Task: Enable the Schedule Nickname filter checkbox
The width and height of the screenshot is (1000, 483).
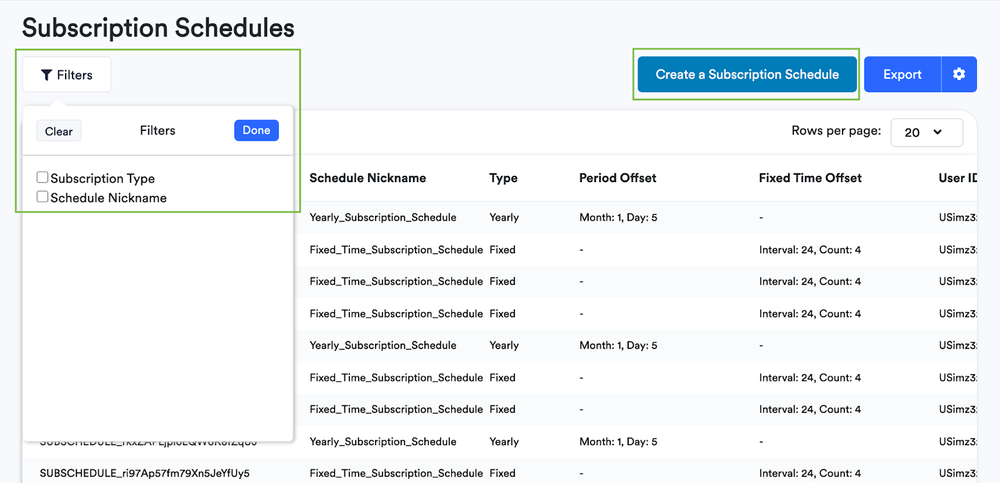Action: tap(42, 197)
